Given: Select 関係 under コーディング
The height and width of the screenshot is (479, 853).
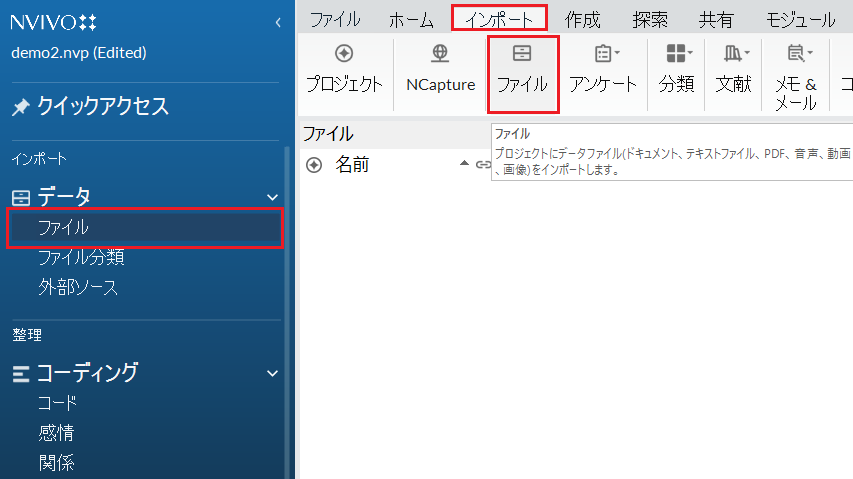Looking at the screenshot, I should click(56, 463).
